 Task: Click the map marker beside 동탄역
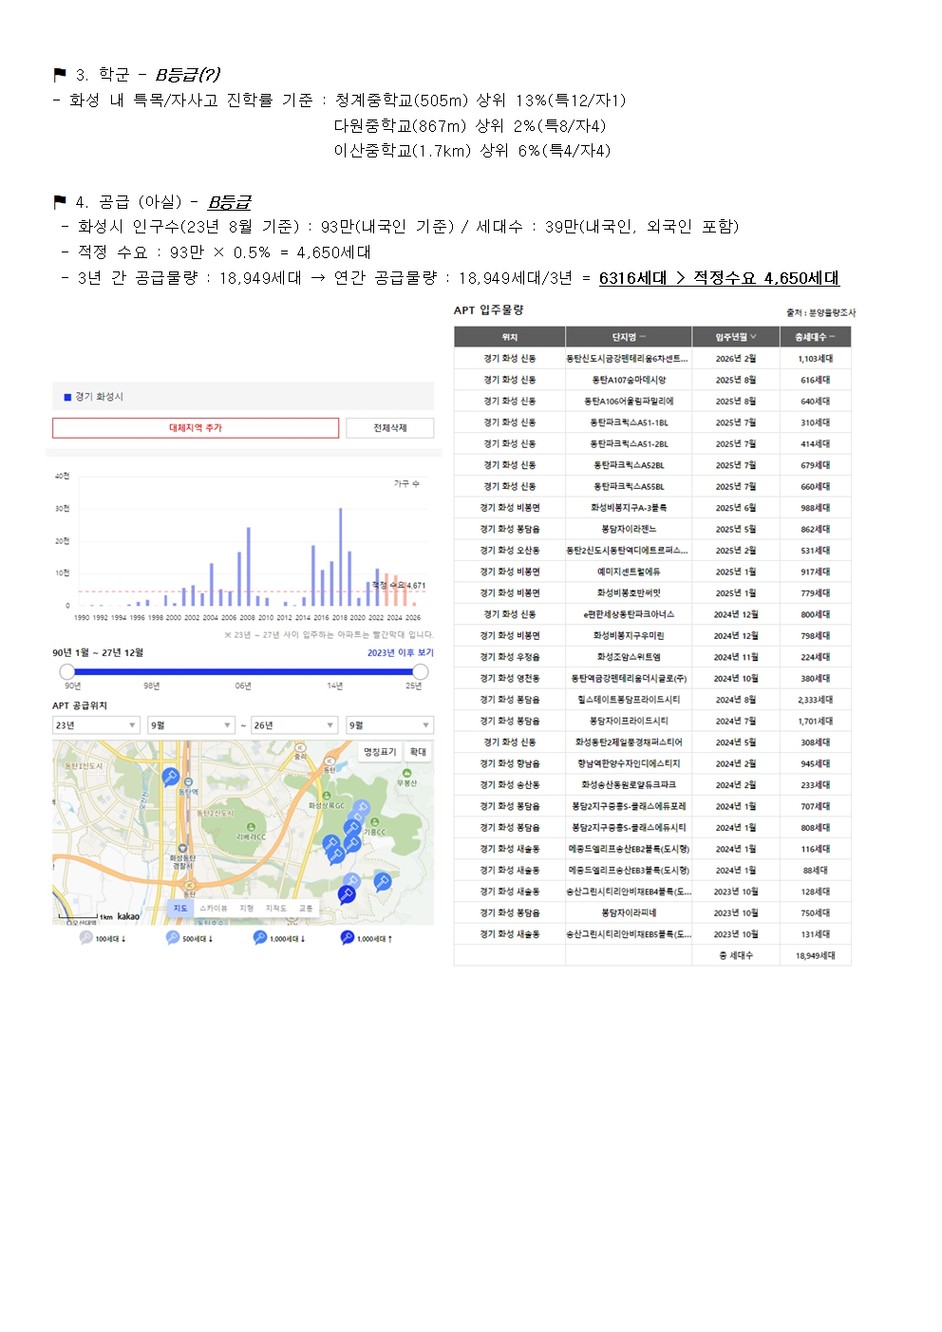pos(170,777)
